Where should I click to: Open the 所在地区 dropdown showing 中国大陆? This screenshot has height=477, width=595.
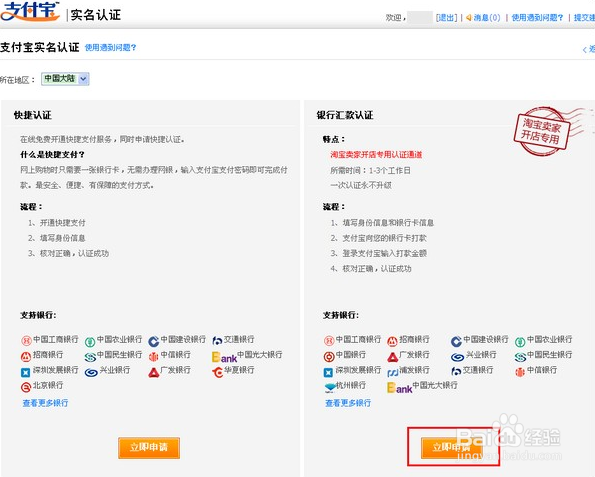65,79
